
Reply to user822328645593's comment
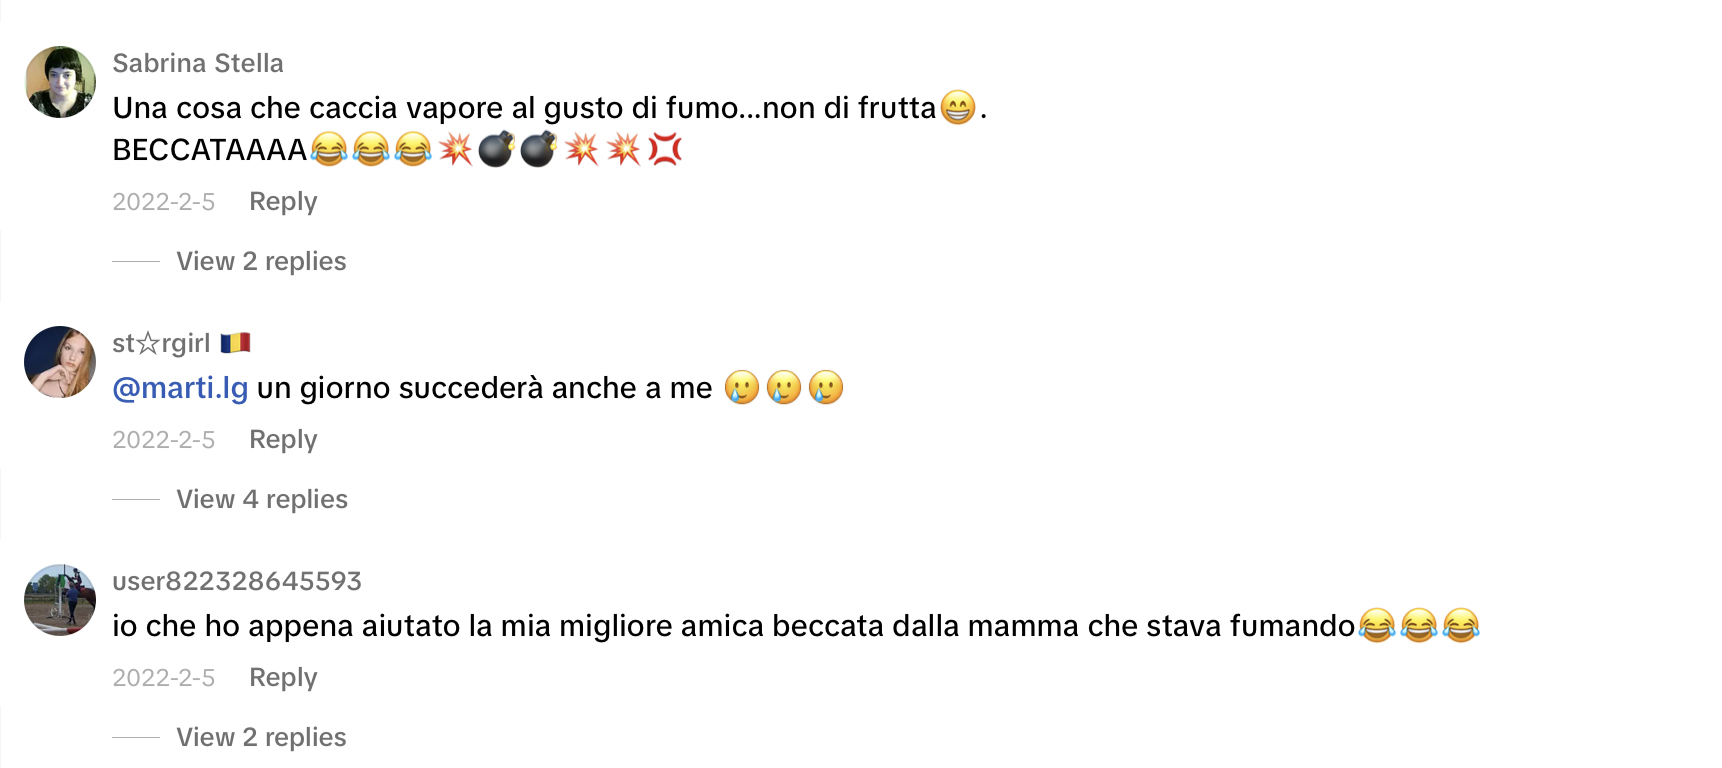tap(283, 678)
